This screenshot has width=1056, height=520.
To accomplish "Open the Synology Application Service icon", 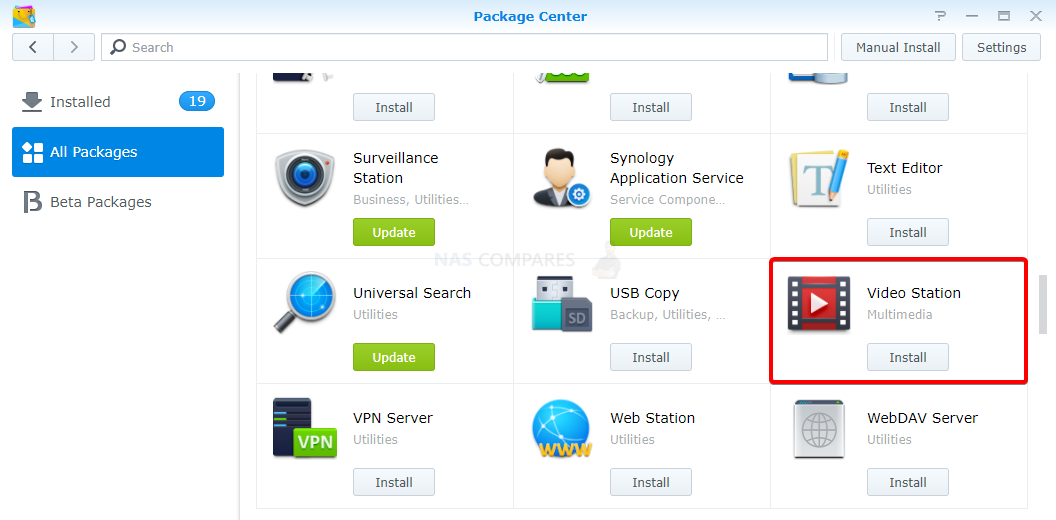I will 562,178.
